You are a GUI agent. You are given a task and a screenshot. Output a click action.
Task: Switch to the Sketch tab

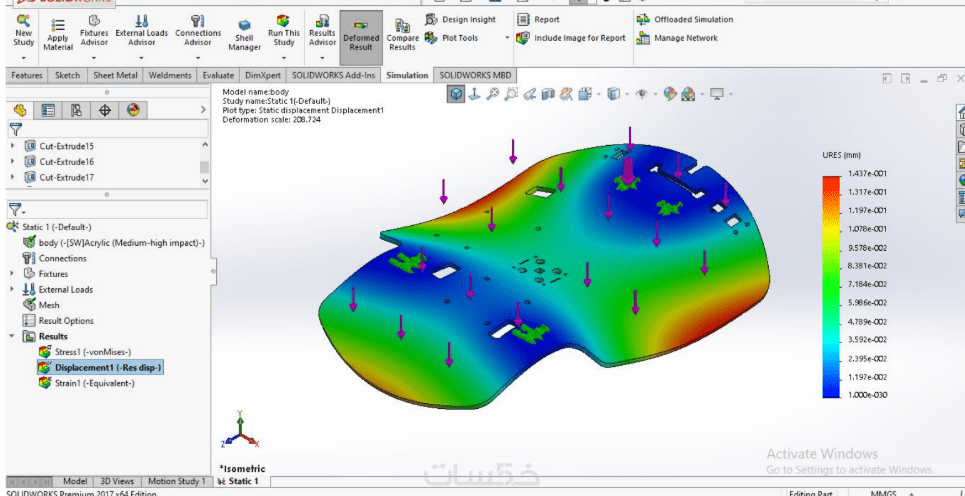pyautogui.click(x=68, y=75)
